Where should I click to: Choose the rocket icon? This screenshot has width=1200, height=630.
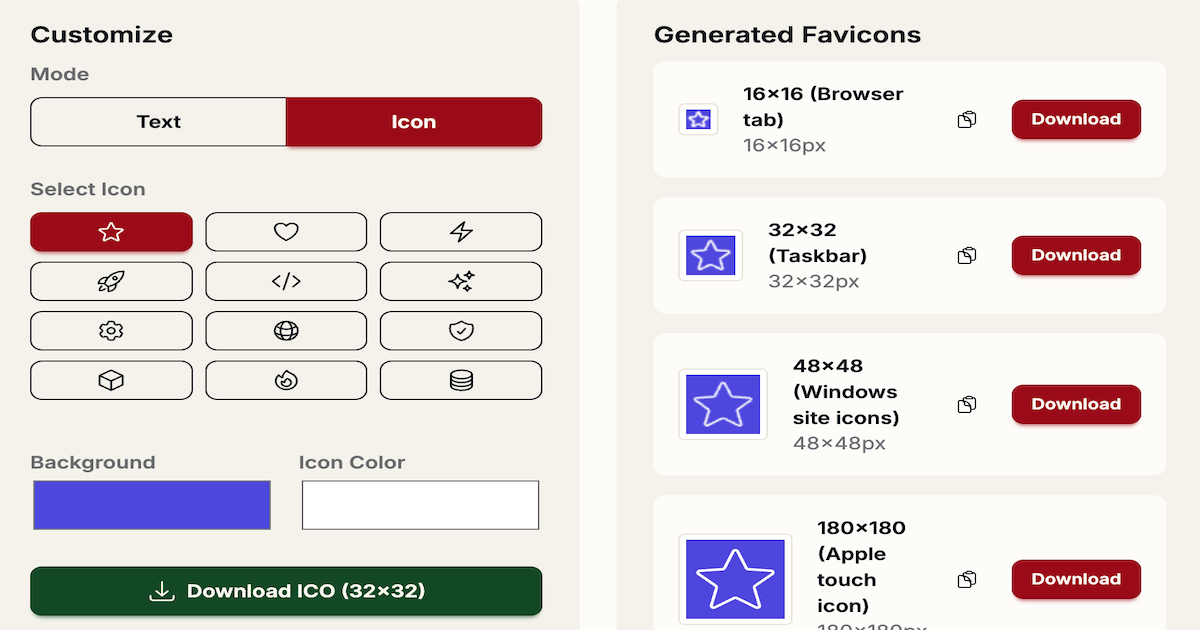pyautogui.click(x=111, y=281)
